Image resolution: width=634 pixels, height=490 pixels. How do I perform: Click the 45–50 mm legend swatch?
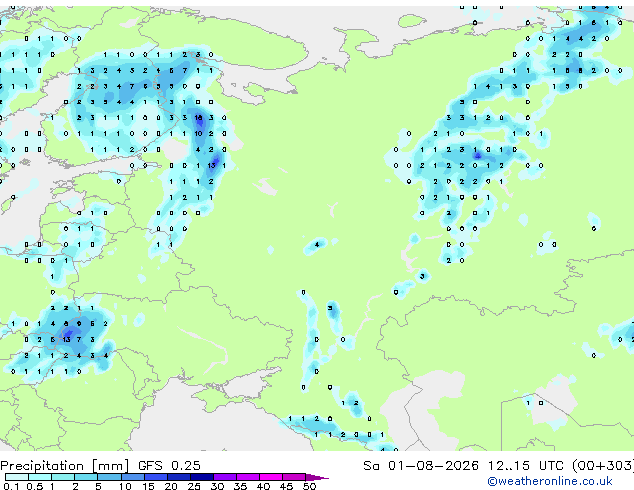pos(294,477)
